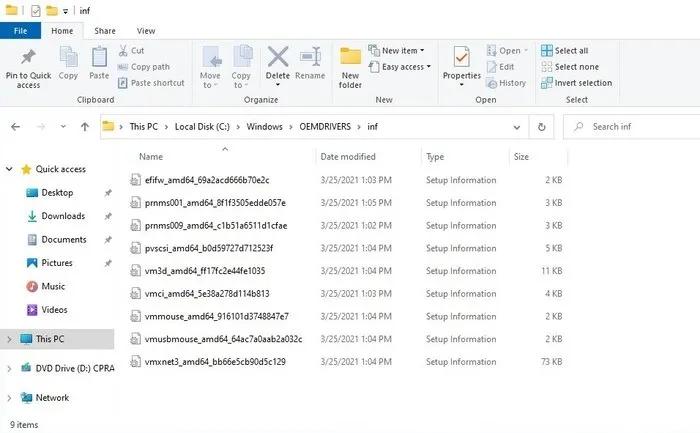Click the quick access toolbar properties checkmark icon
The width and height of the screenshot is (700, 433).
[x=36, y=11]
